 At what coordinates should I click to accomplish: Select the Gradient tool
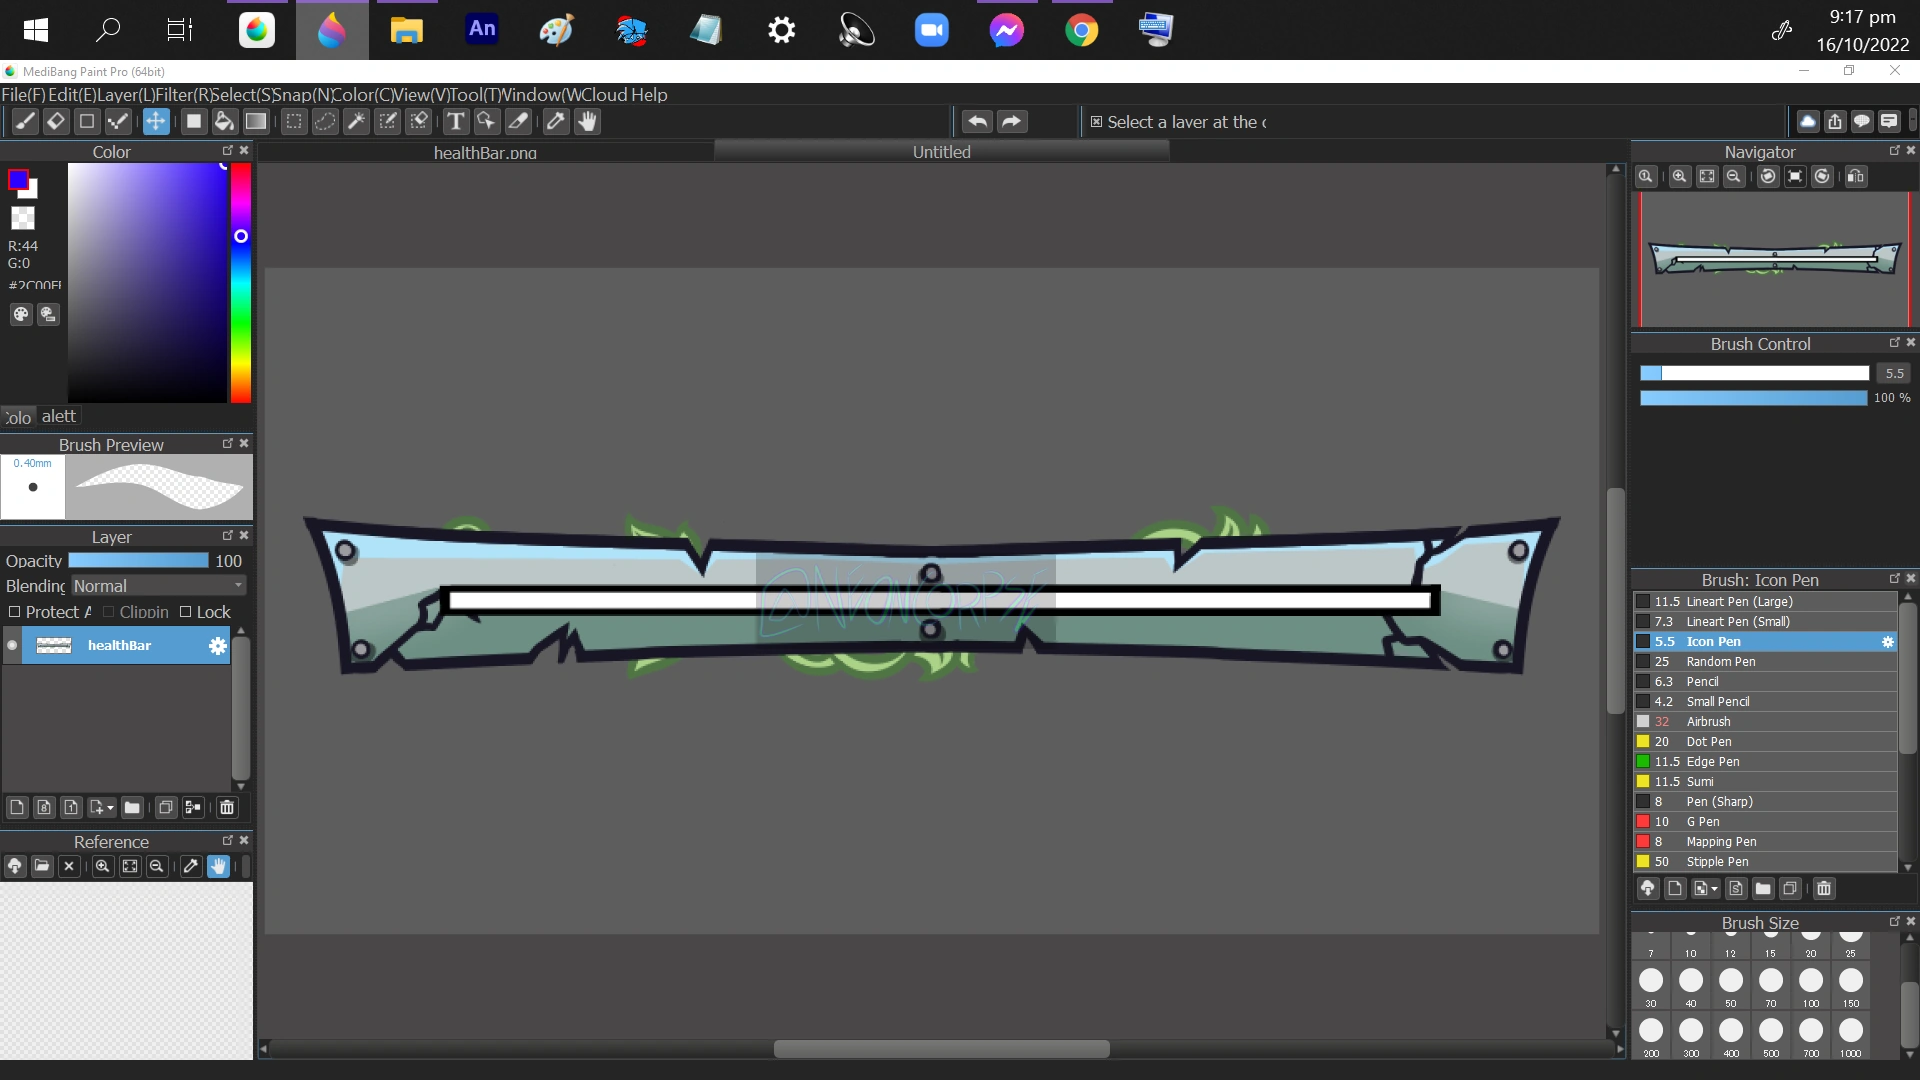tap(256, 121)
